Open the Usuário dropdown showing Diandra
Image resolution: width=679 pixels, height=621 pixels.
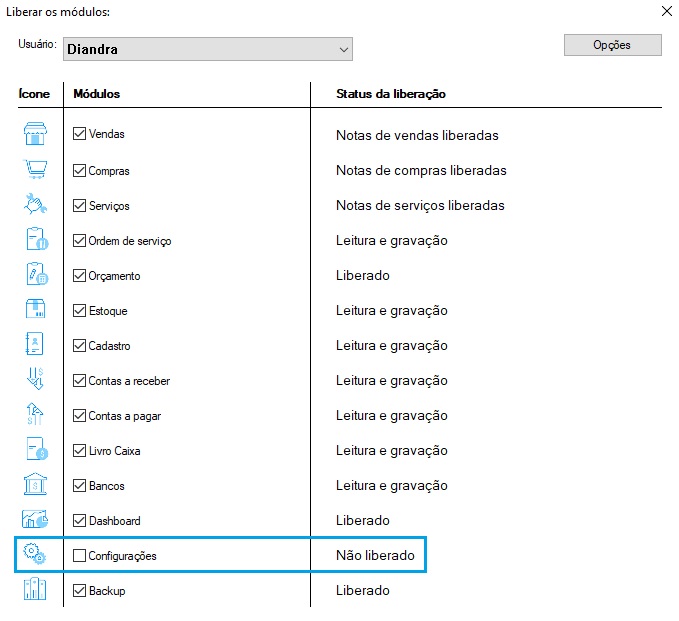pyautogui.click(x=207, y=48)
